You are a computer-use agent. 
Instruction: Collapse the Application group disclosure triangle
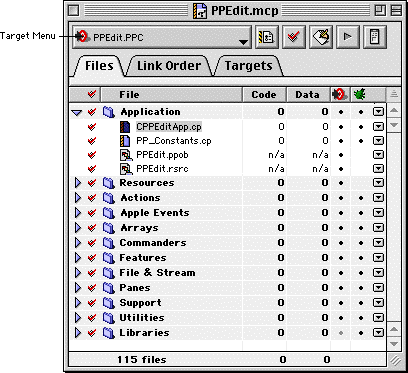(77, 113)
